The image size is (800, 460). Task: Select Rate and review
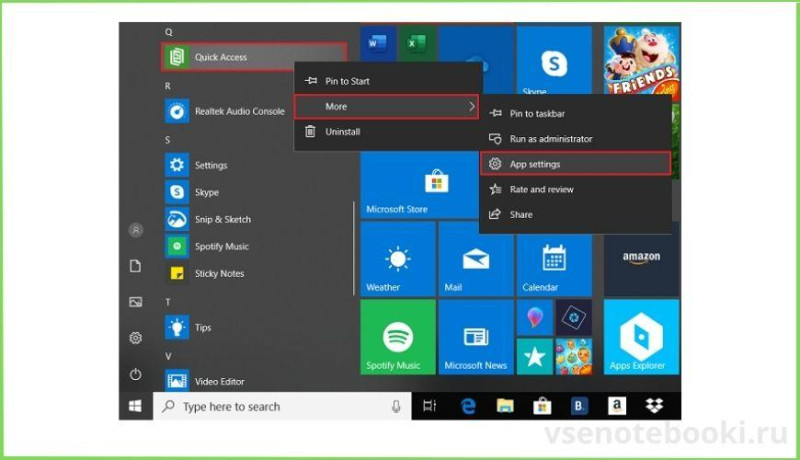pyautogui.click(x=576, y=189)
